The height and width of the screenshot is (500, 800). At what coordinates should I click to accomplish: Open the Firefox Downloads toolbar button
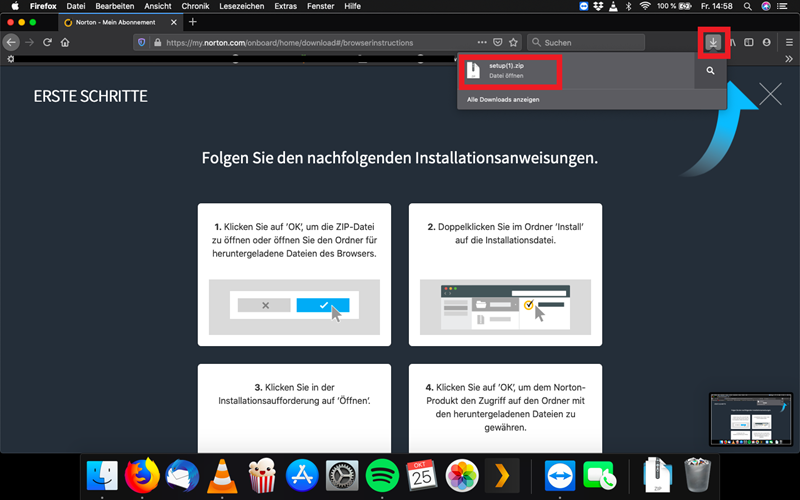pos(713,42)
